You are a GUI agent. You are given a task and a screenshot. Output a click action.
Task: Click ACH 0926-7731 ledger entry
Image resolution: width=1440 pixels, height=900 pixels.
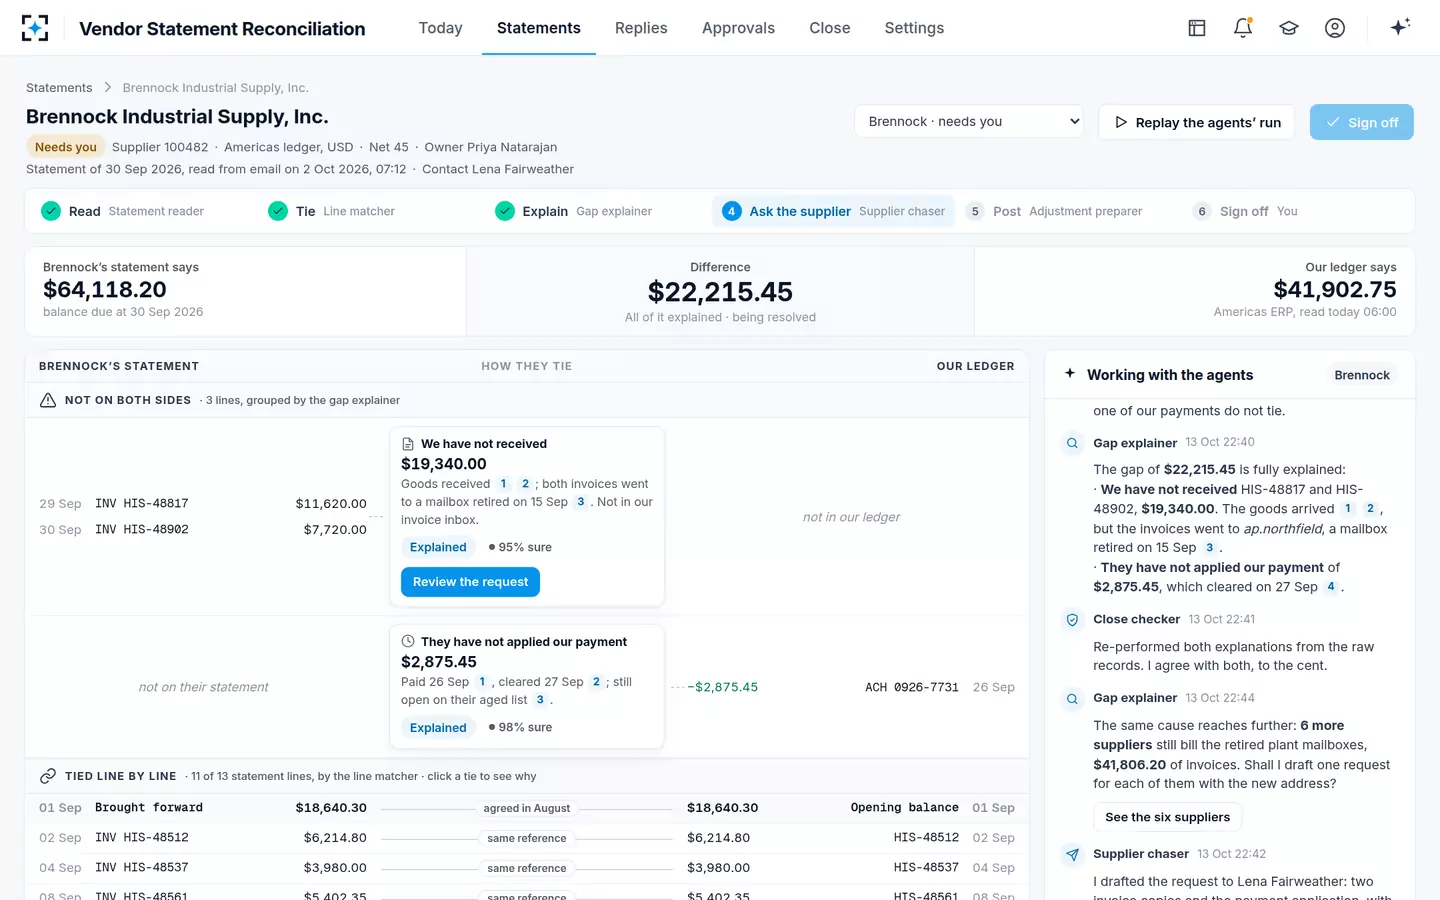912,687
